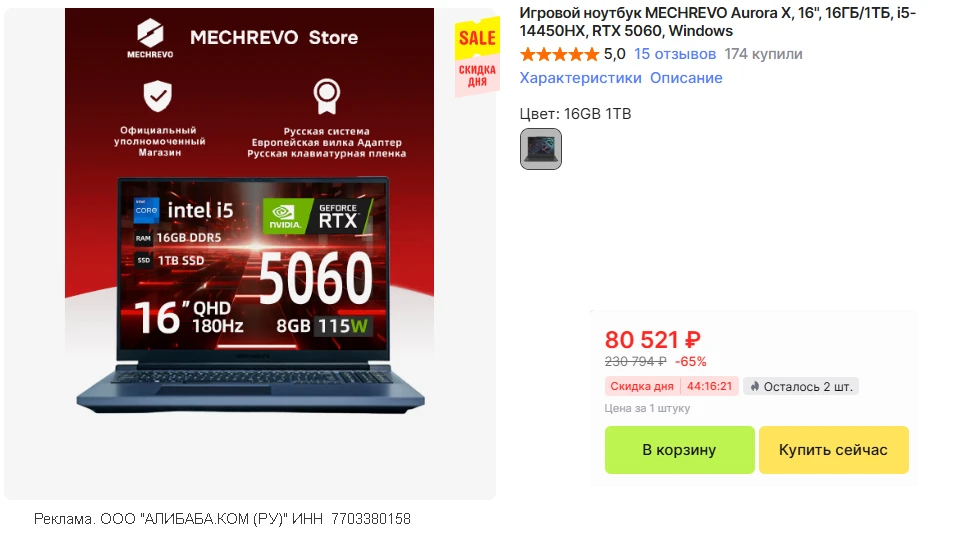Open the Характеристики tab link
957x534 pixels.
tap(580, 78)
